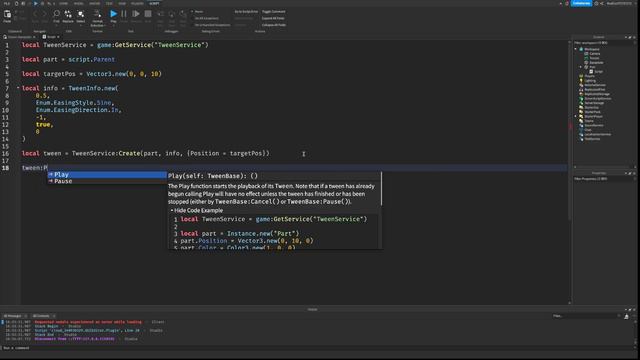Collapse the TweenInfo.new fold arrow on line 7
This screenshot has height=360, width=640.
[x=18, y=88]
